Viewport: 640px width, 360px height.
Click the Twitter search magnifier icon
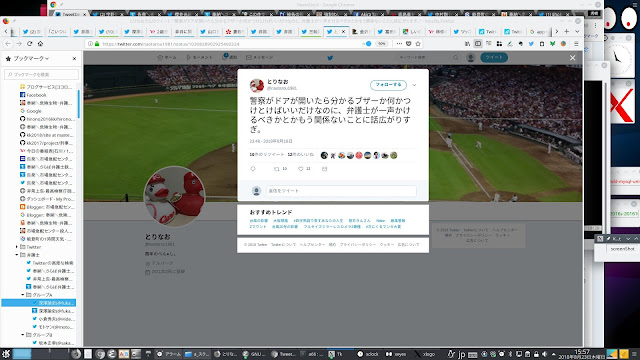point(456,58)
